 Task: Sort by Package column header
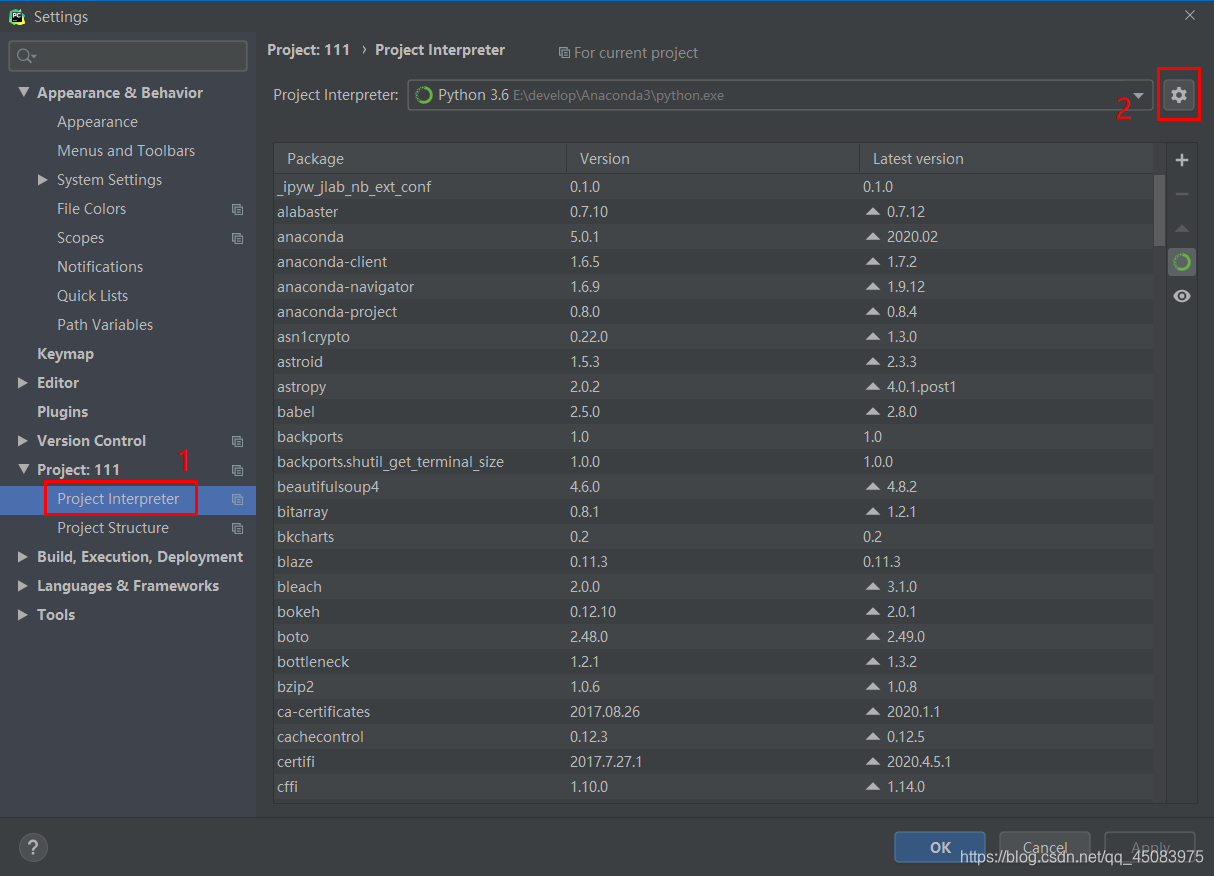tap(420, 158)
